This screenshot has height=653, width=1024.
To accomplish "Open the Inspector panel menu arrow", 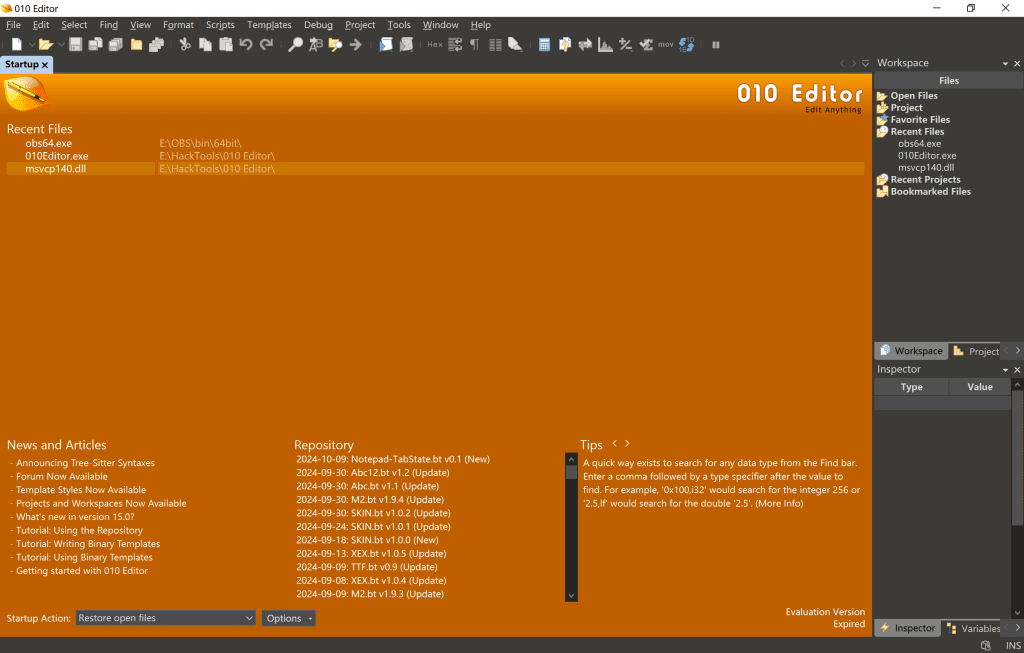I will [x=1005, y=370].
